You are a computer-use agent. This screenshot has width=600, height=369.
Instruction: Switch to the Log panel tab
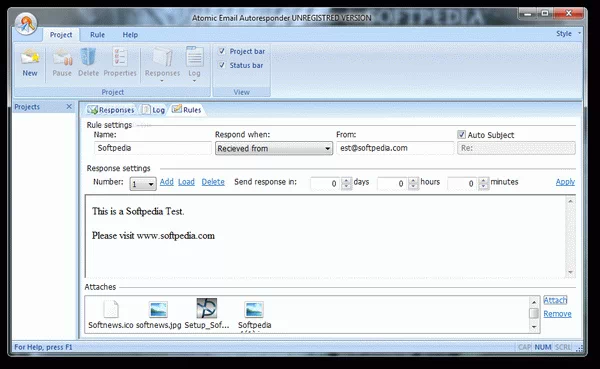[x=153, y=110]
